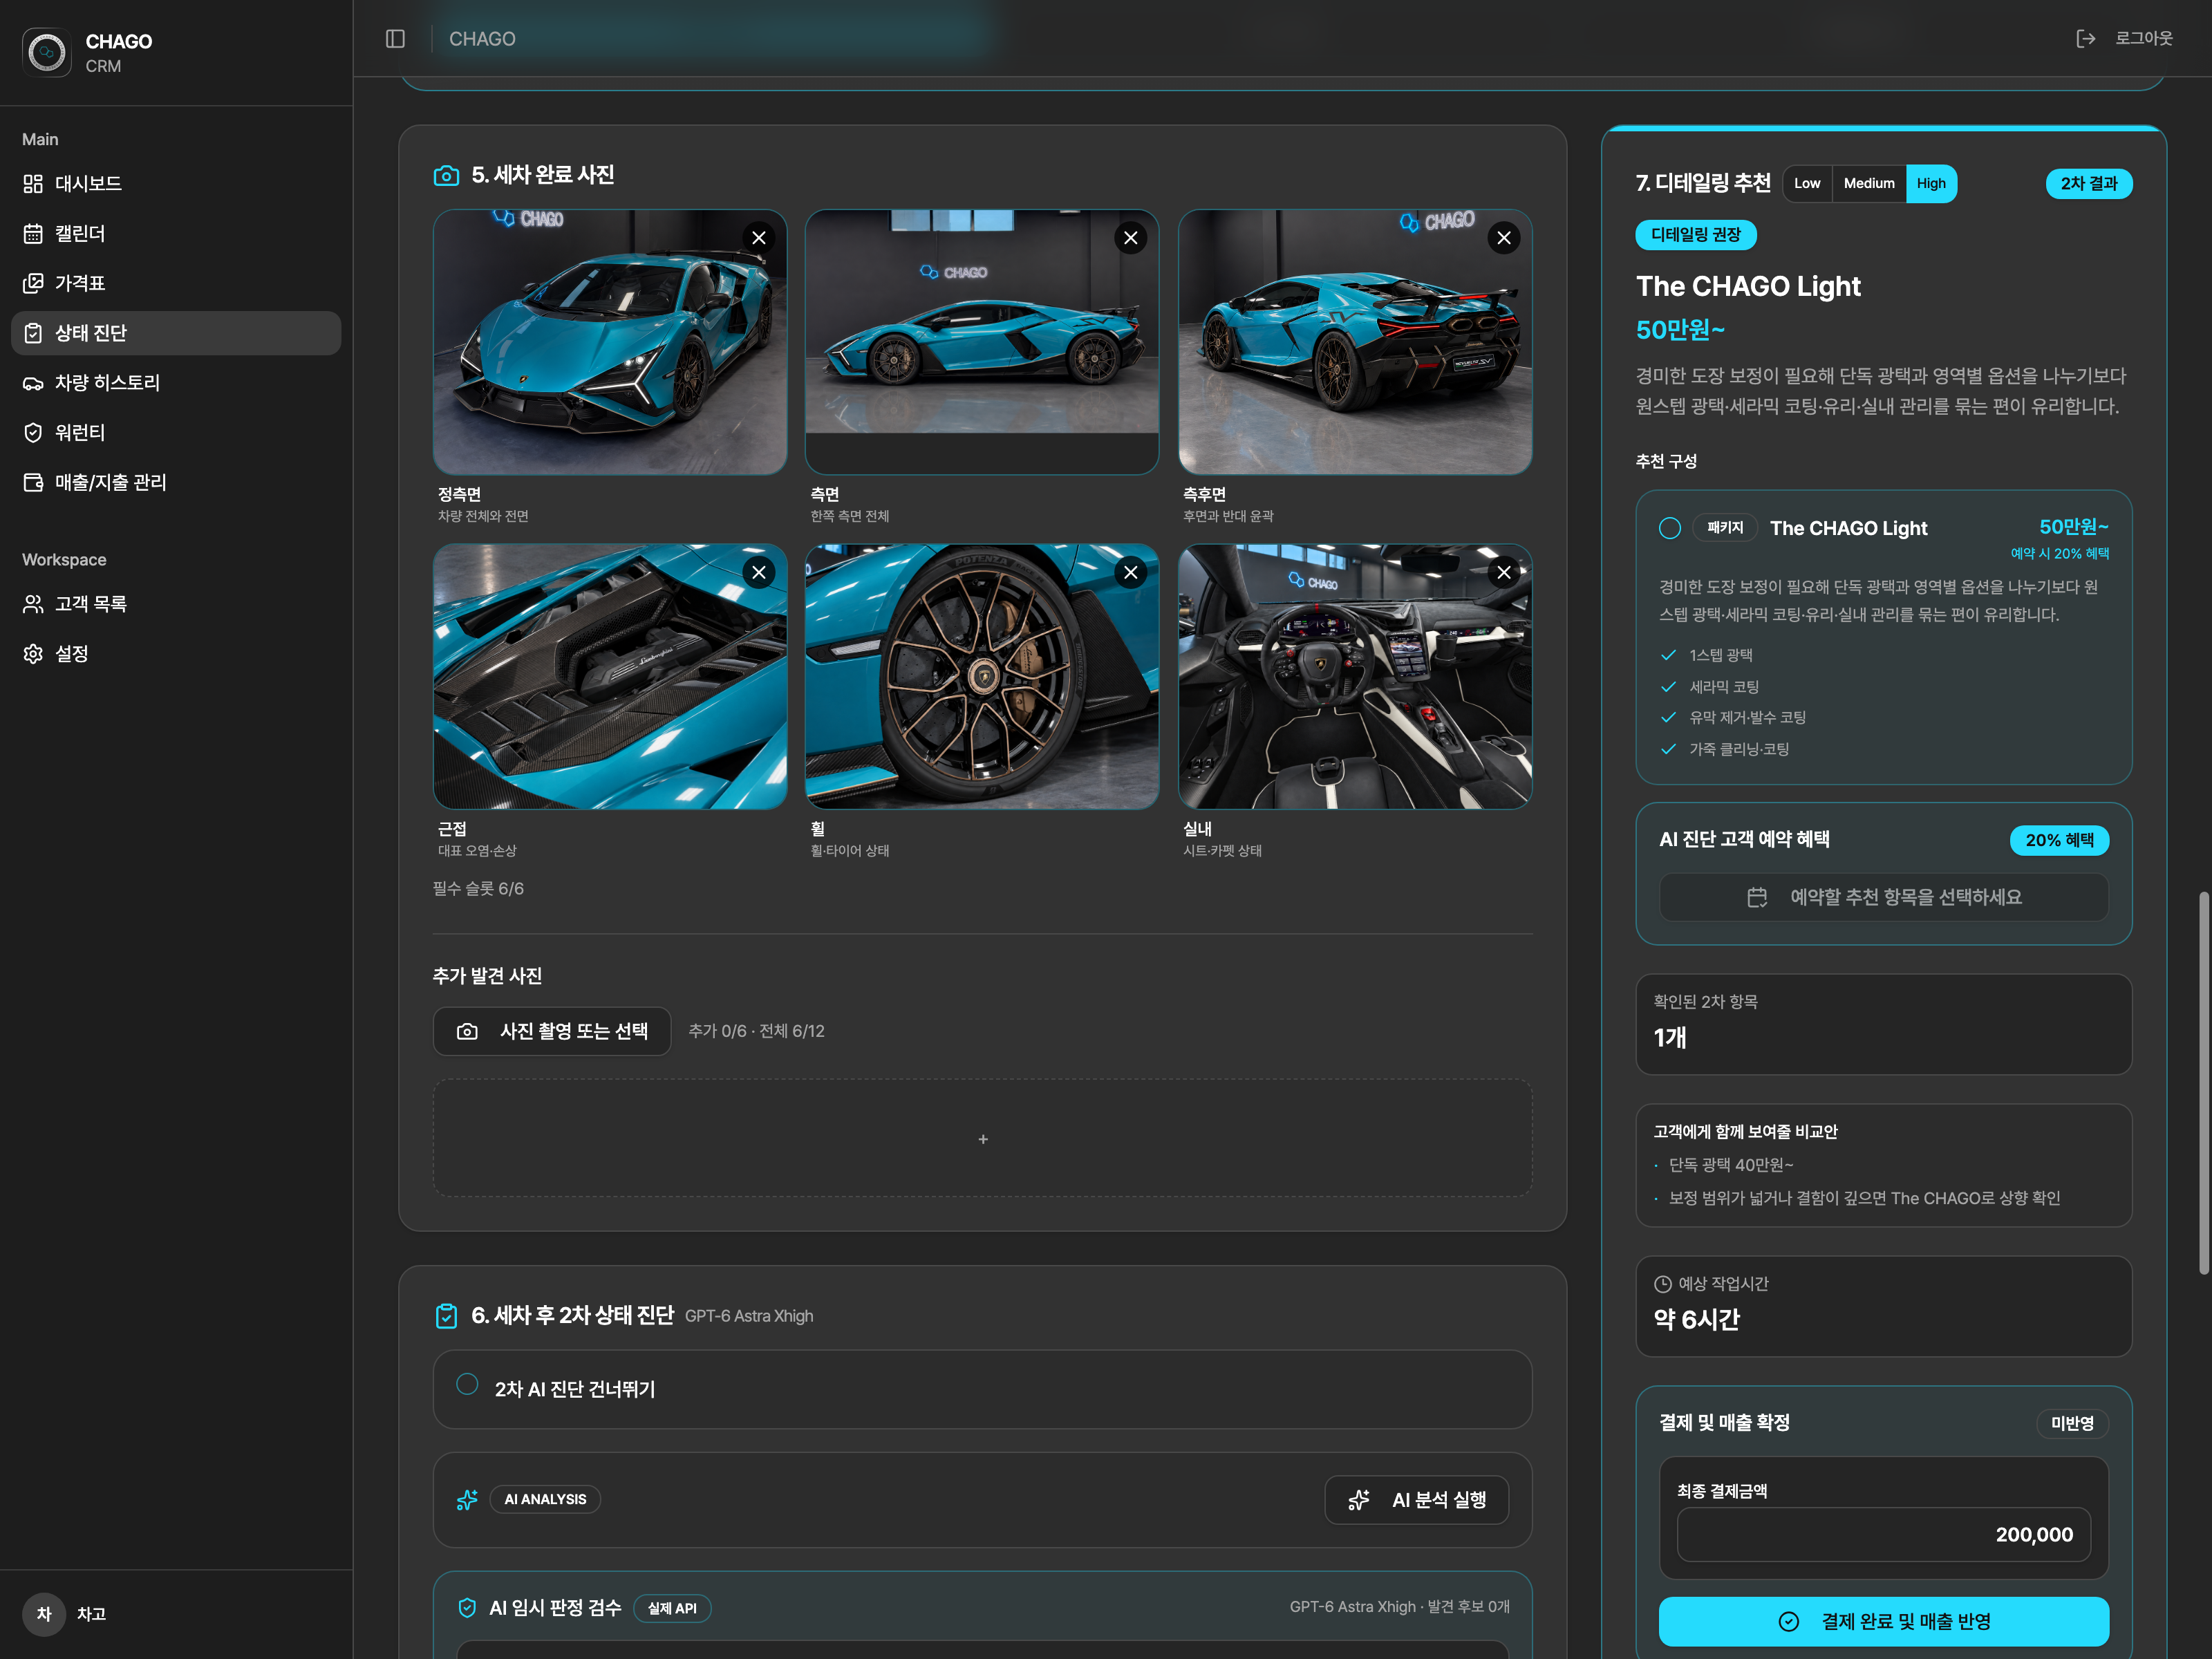Click the 최종 결제금액 input field

pyautogui.click(x=1883, y=1535)
